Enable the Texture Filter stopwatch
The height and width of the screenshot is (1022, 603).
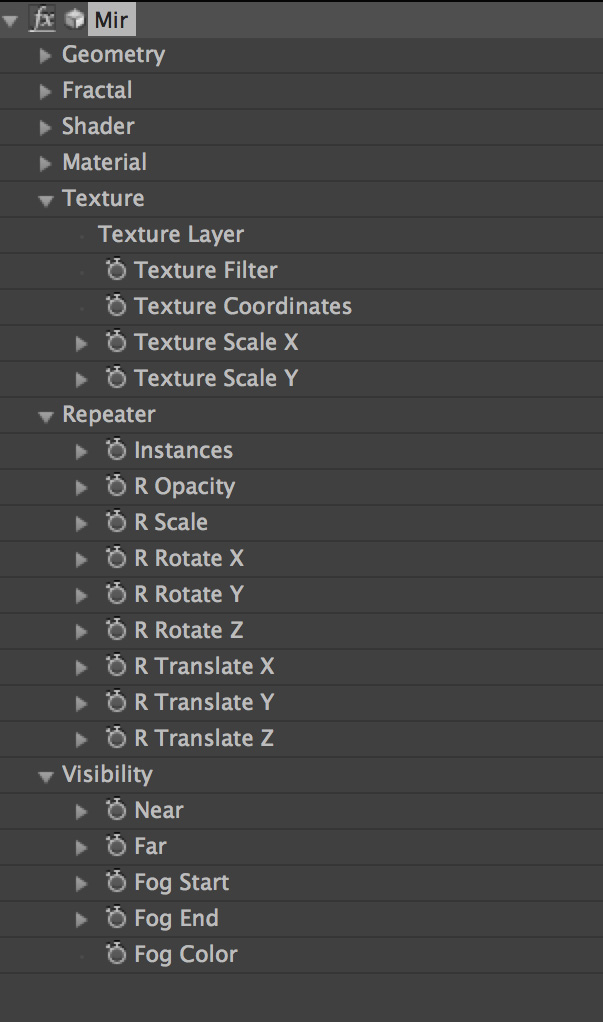(116, 269)
